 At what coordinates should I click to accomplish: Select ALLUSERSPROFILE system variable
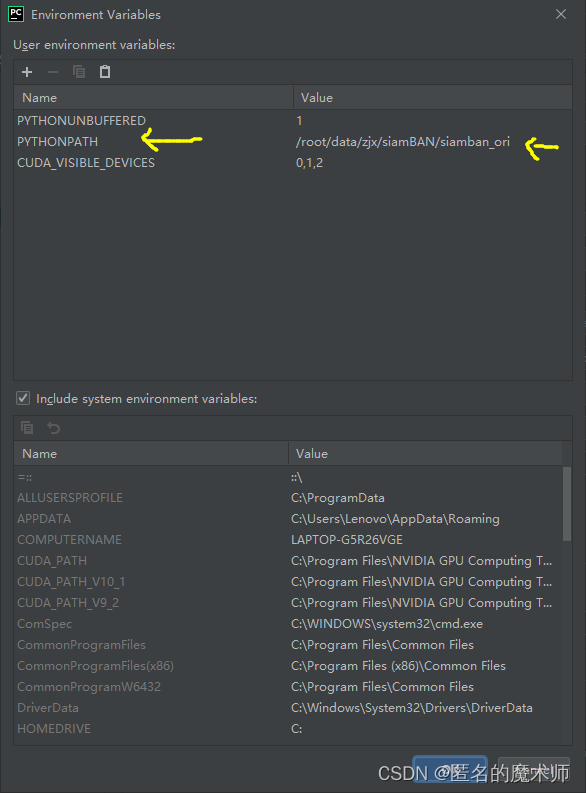tap(70, 498)
